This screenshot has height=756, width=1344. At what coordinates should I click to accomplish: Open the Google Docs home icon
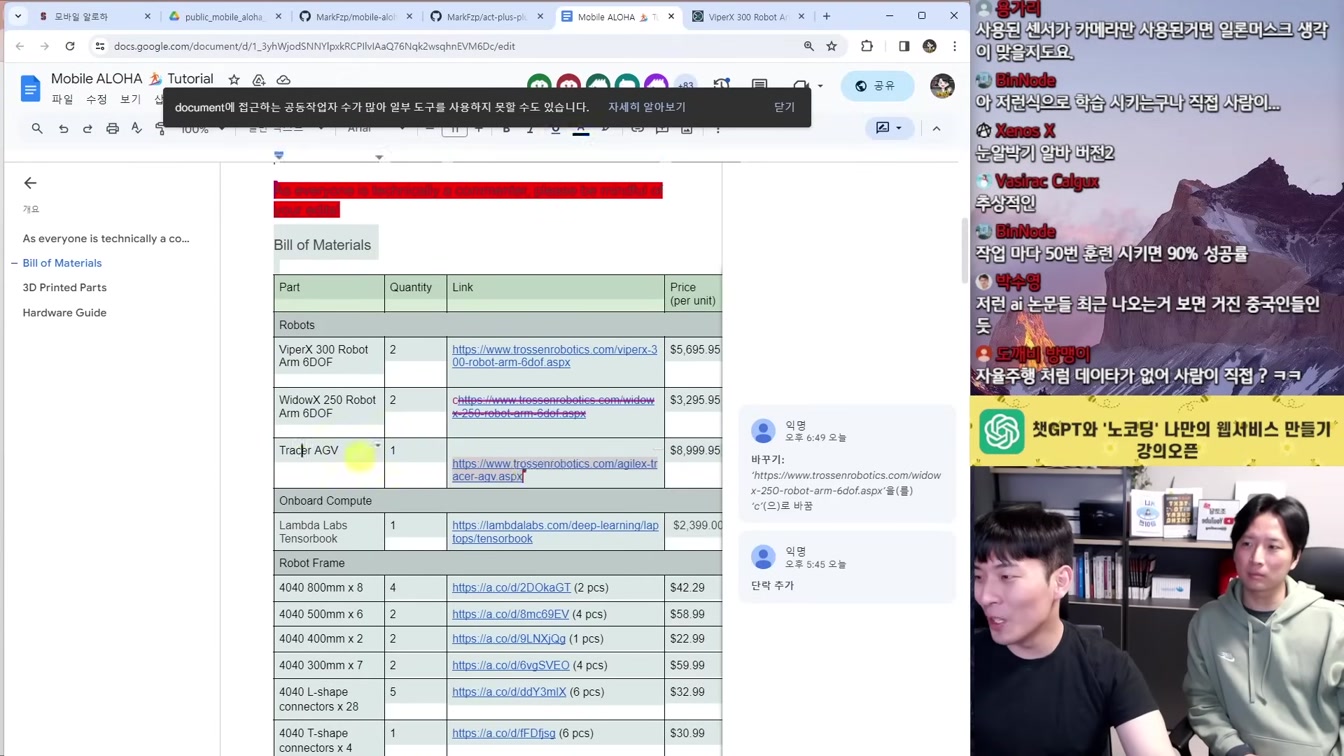click(30, 88)
